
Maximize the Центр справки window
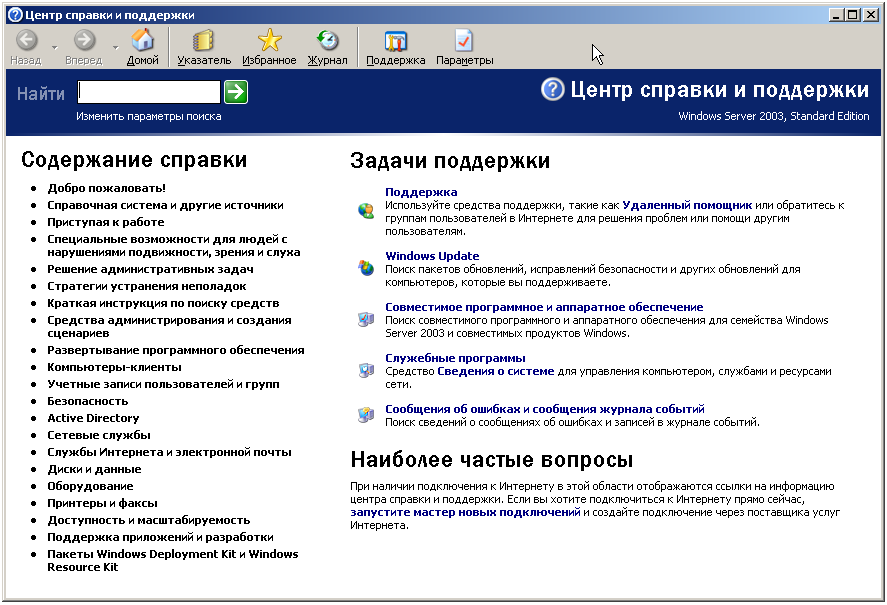[x=852, y=15]
